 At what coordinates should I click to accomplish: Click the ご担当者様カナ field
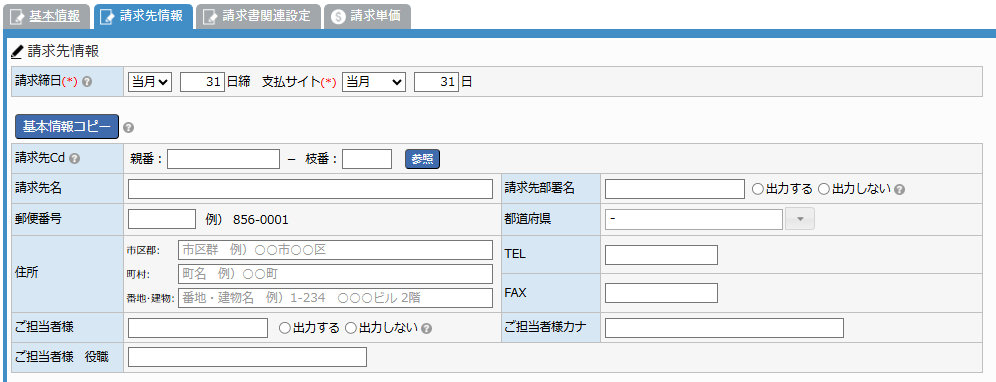[x=724, y=328]
